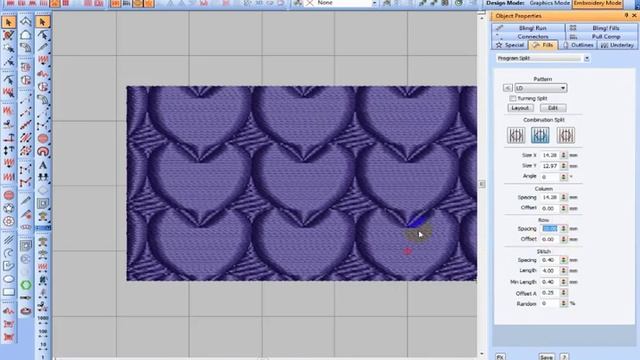Click the target concentric circle icon
The width and height of the screenshot is (640, 360).
pos(9,222)
